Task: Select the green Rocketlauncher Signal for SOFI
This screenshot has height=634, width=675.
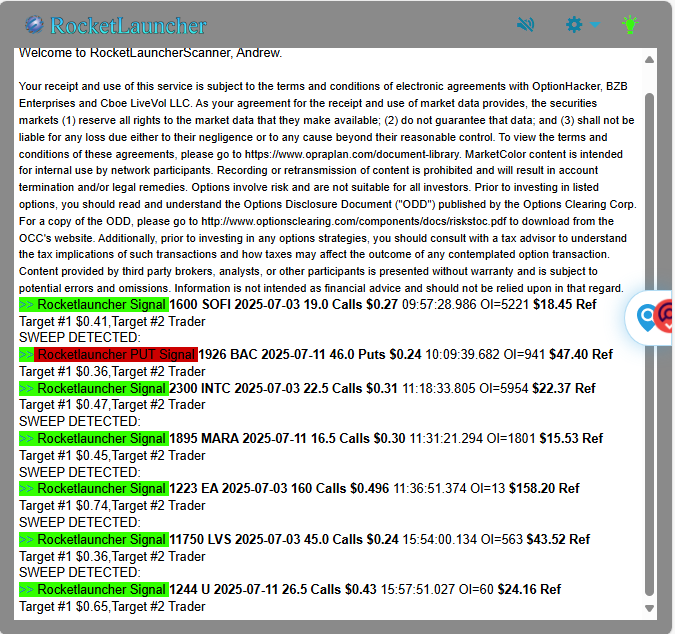Action: pos(94,304)
